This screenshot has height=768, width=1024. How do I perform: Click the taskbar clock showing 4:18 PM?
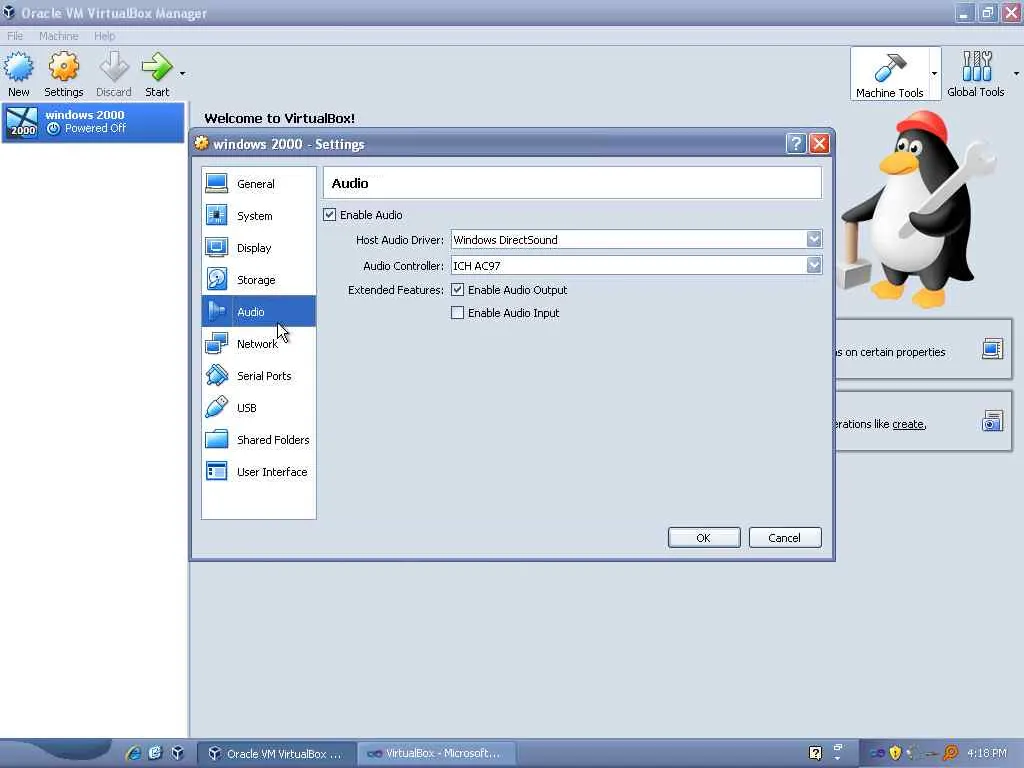987,753
